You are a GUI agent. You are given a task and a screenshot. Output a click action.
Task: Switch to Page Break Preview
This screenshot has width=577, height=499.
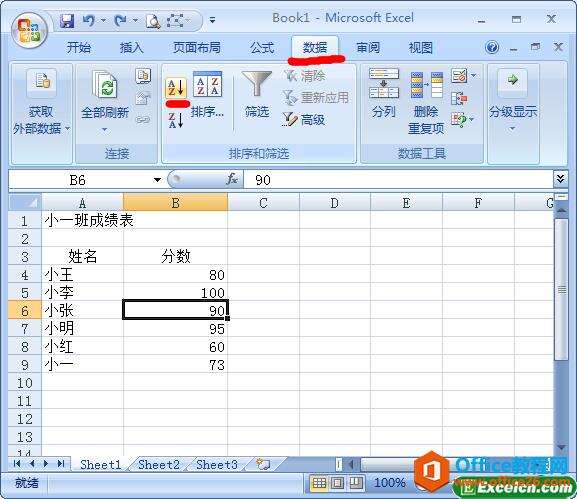tap(355, 482)
